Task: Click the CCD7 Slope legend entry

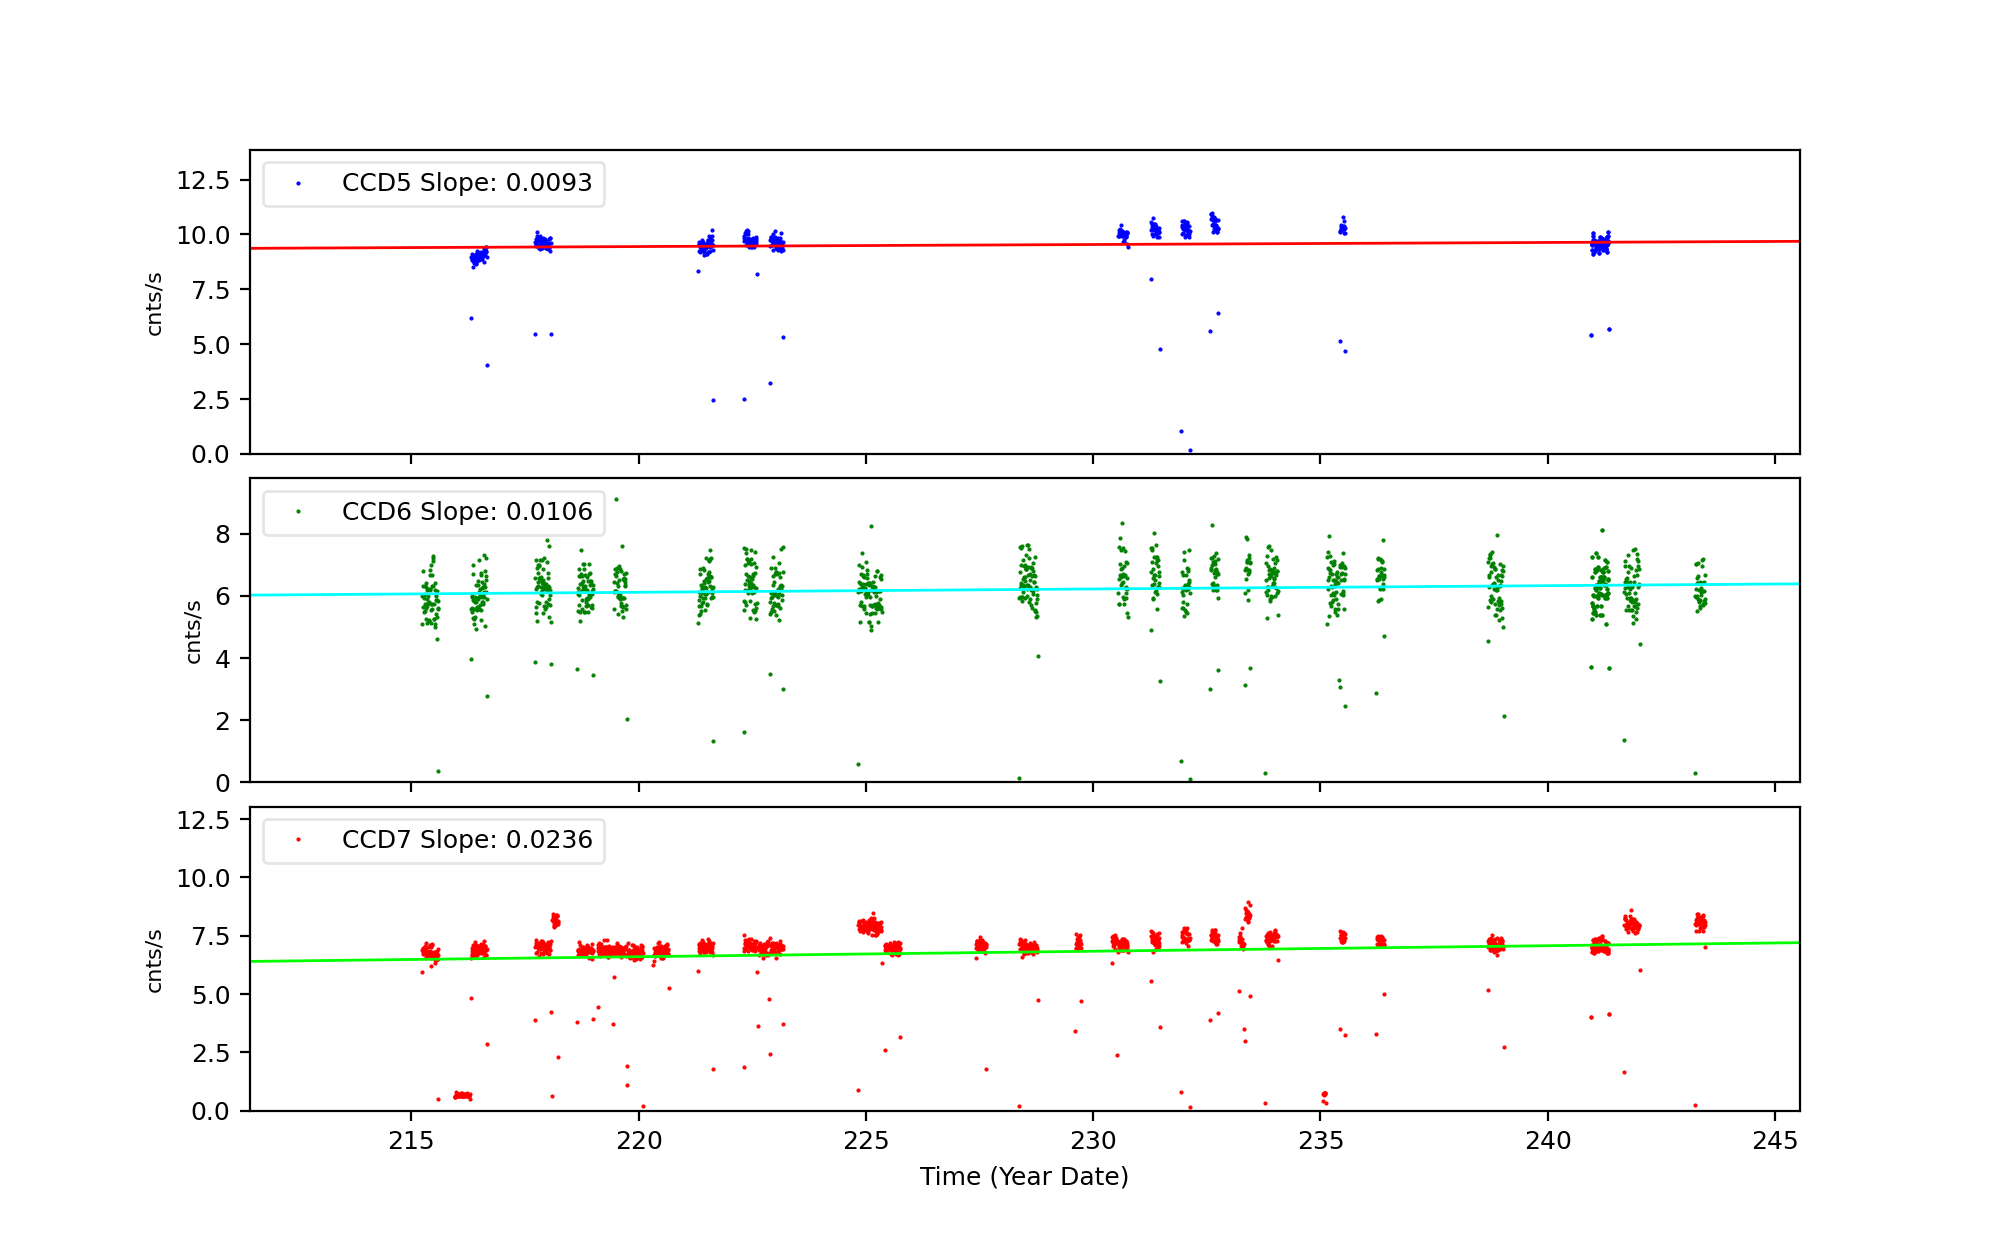Action: tap(466, 840)
